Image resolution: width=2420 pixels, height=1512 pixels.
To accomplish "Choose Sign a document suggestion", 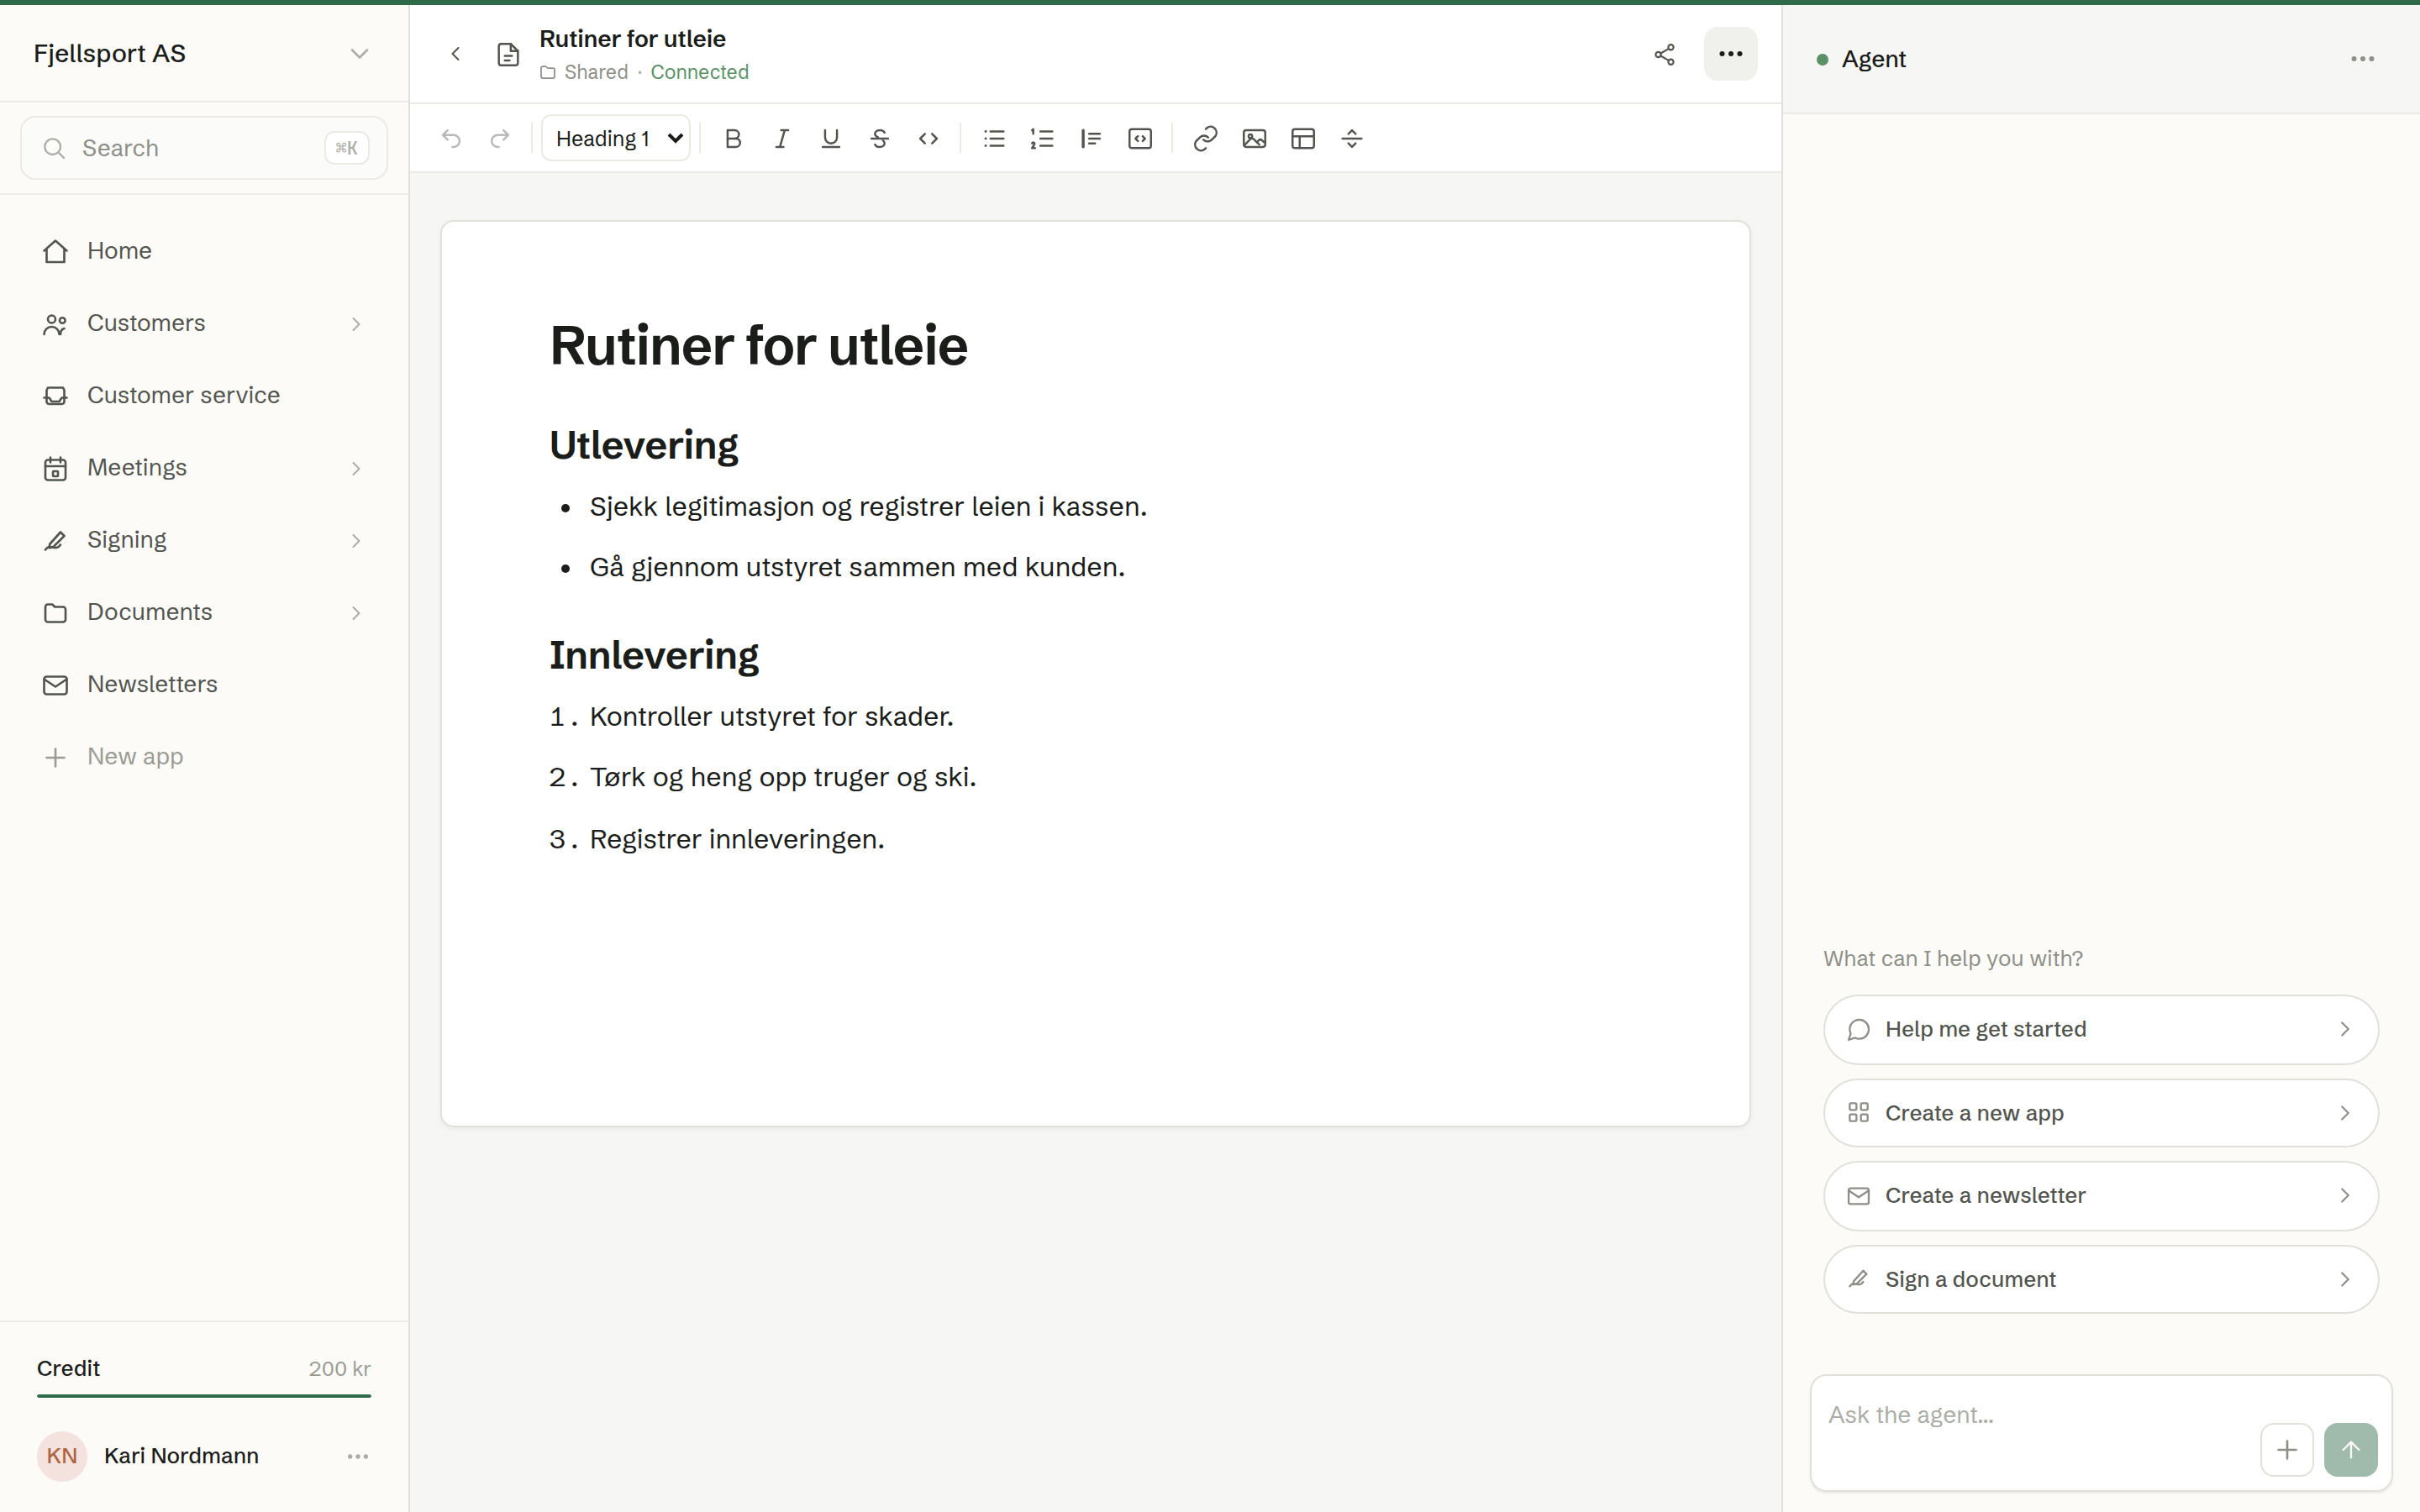I will pos(2100,1279).
